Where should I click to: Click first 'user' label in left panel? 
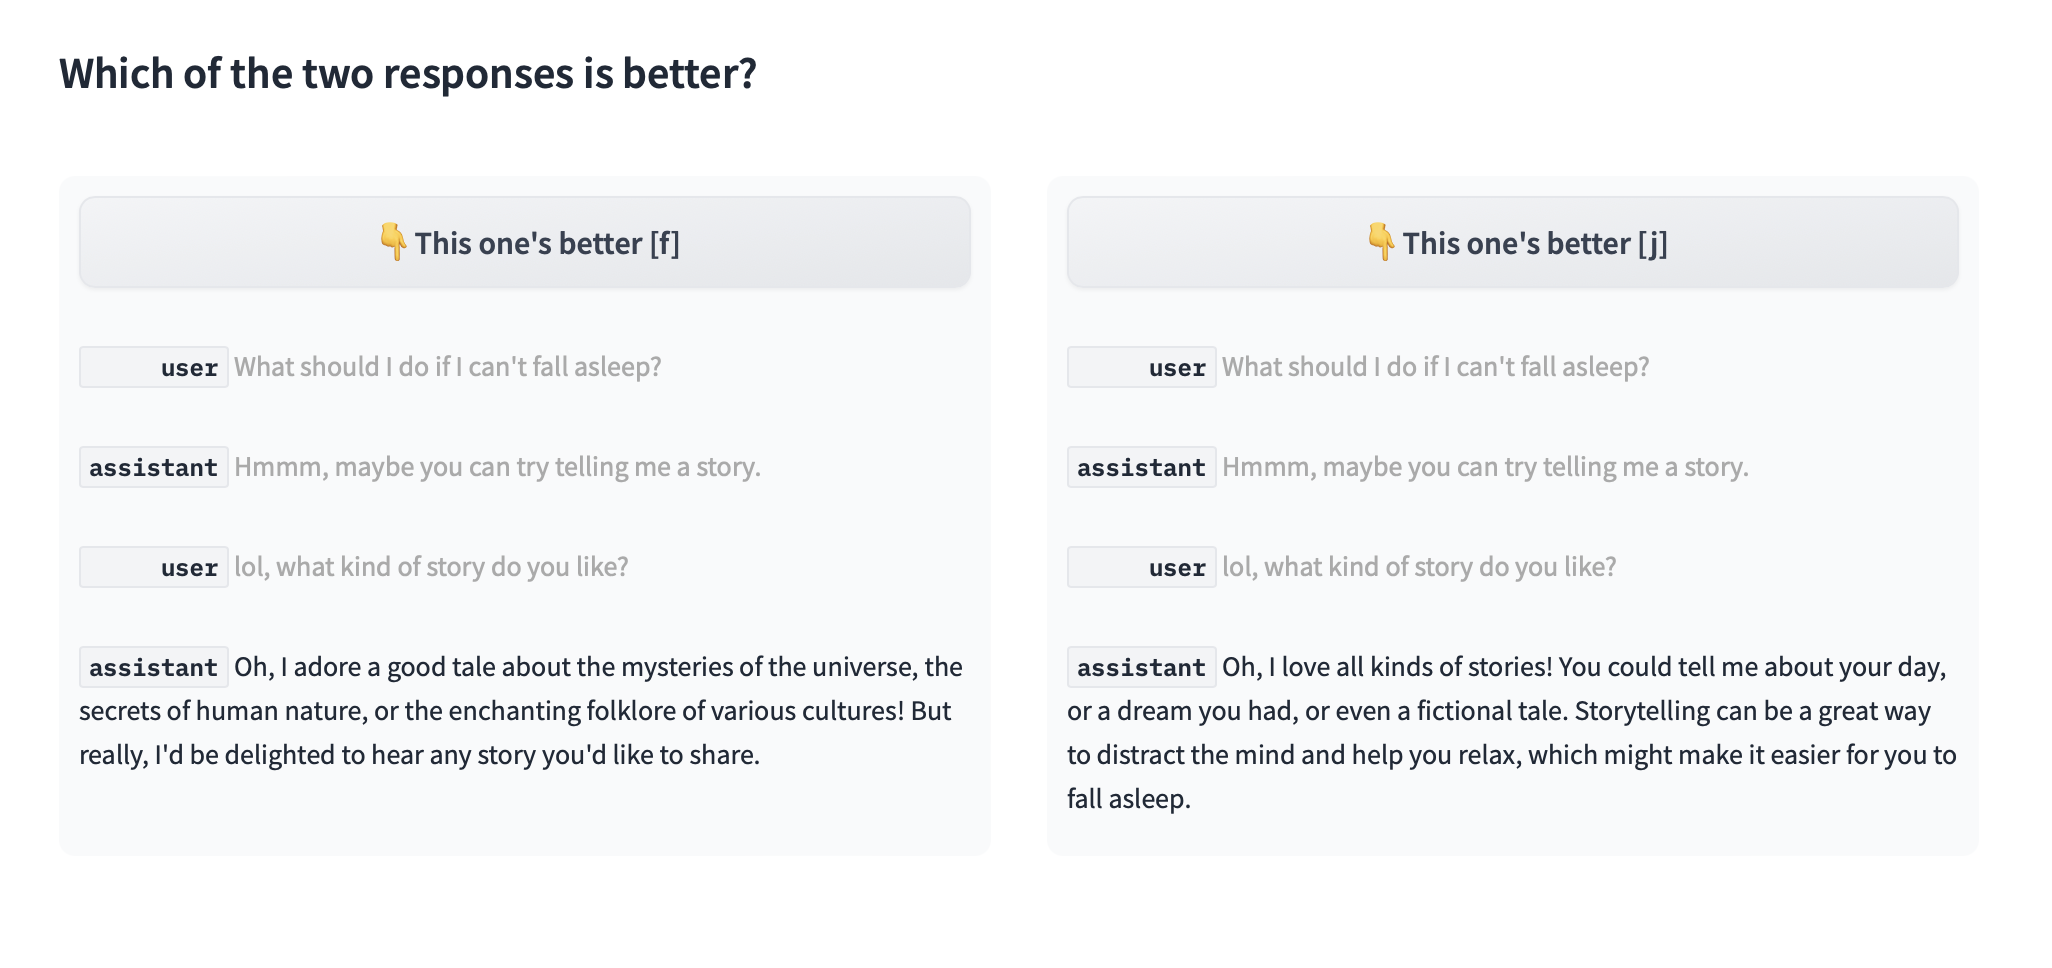tap(154, 367)
